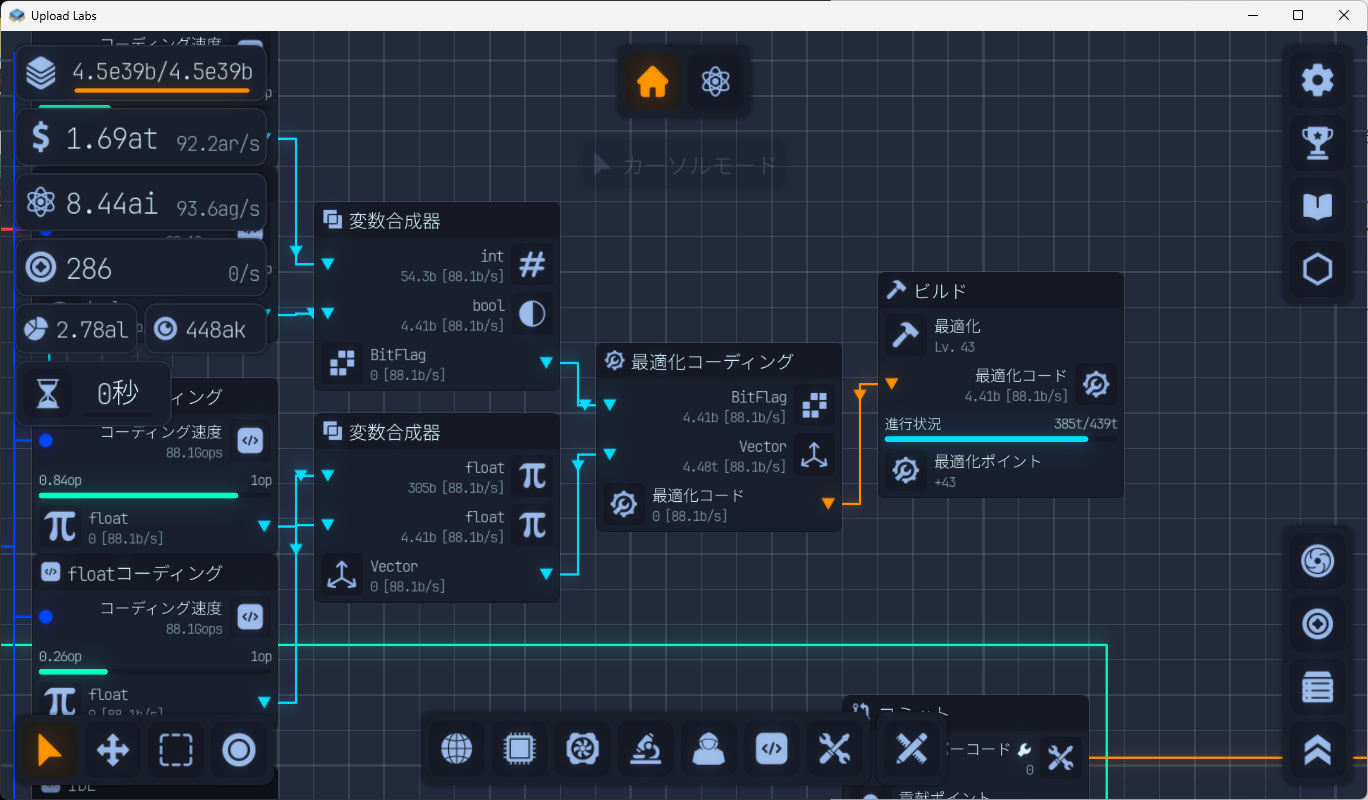Viewport: 1368px width, 800px height.
Task: Open the trophy achievements icon
Action: coord(1317,143)
